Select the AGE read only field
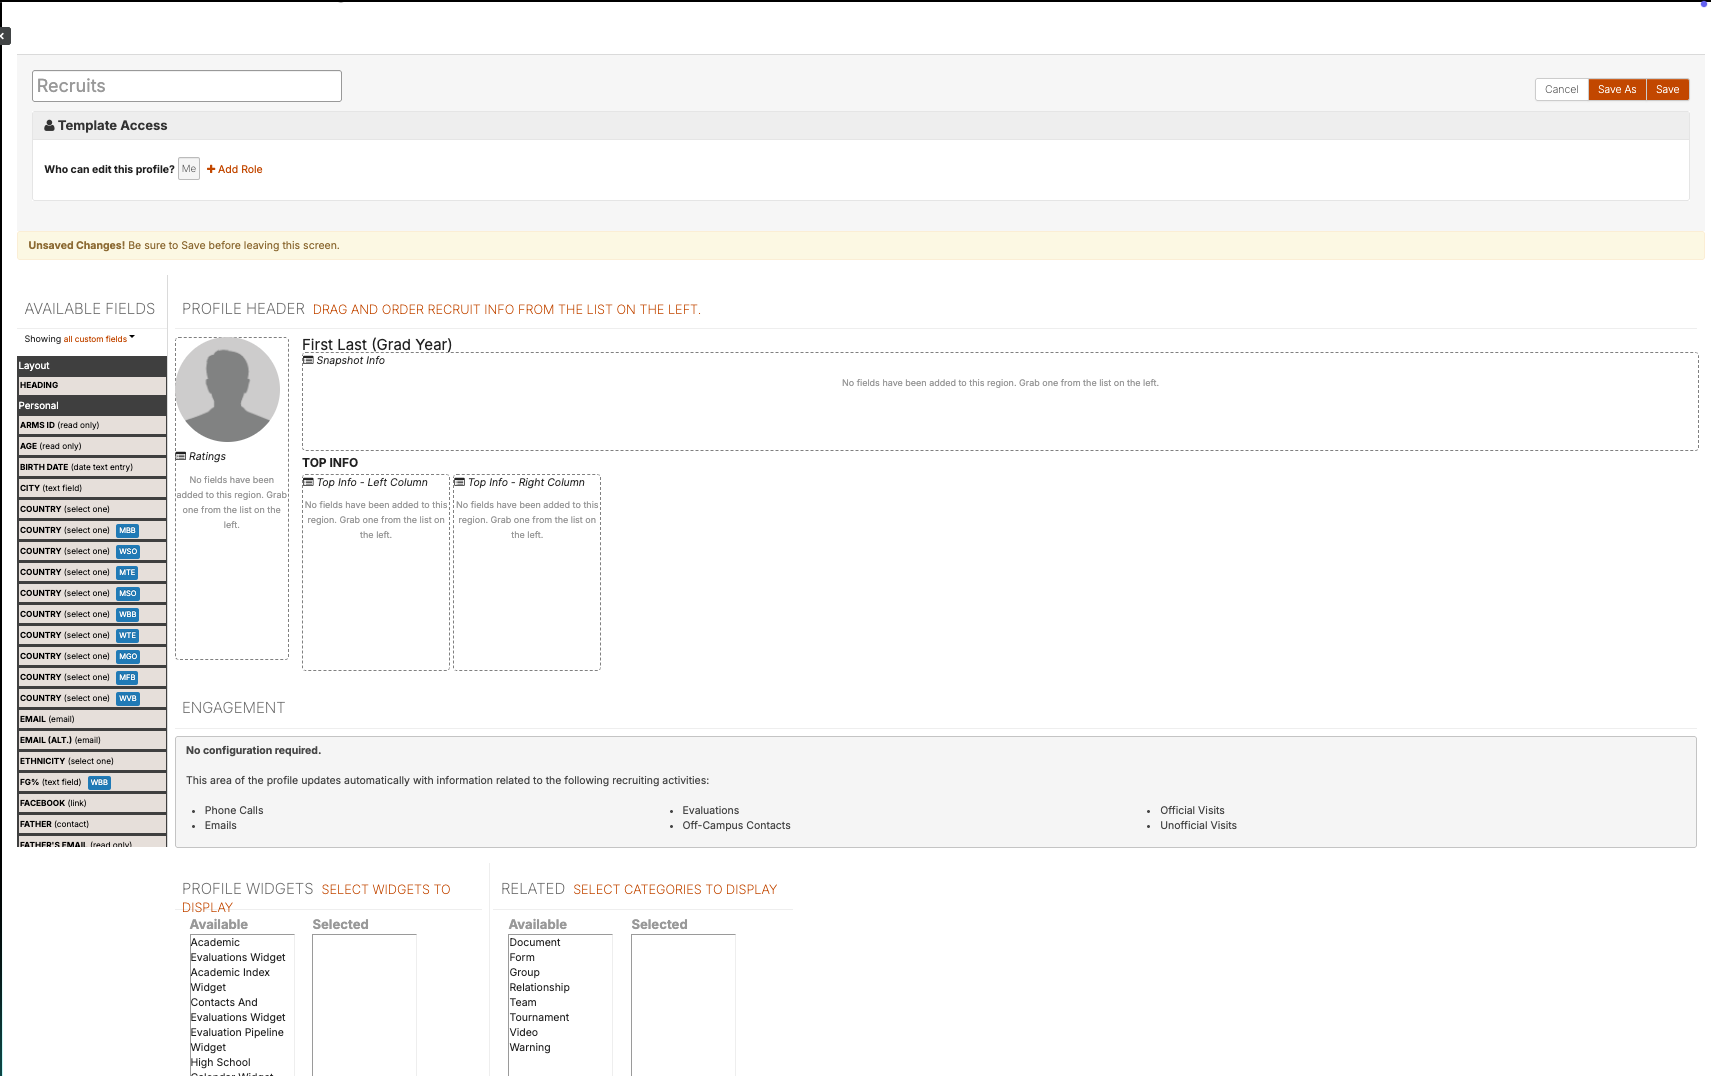The width and height of the screenshot is (1711, 1076). coord(92,446)
